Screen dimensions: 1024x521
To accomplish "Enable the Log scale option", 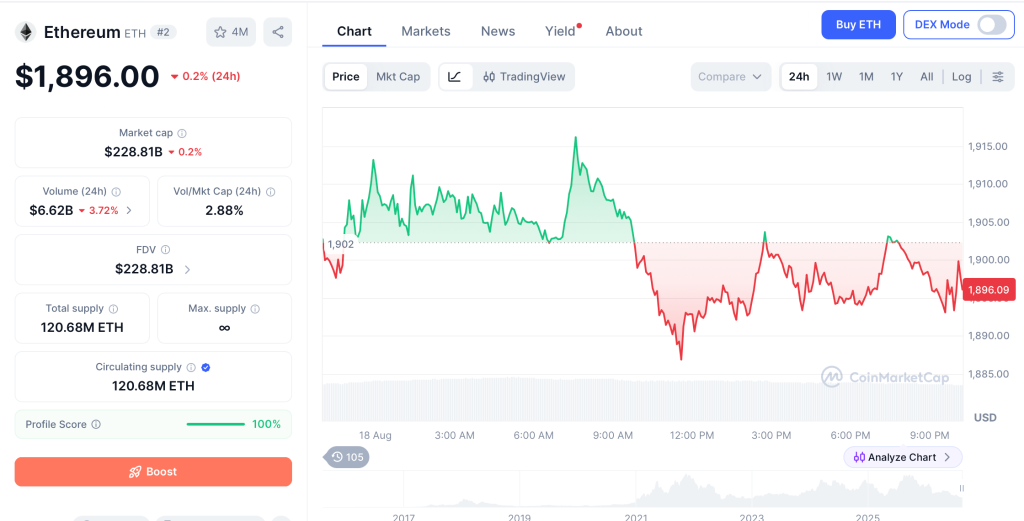I will (961, 76).
